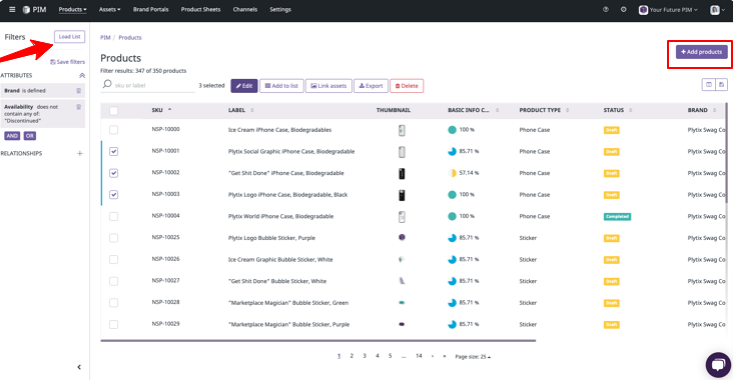Open the column layout view icon
Viewport: 733px width, 380px height.
[709, 85]
